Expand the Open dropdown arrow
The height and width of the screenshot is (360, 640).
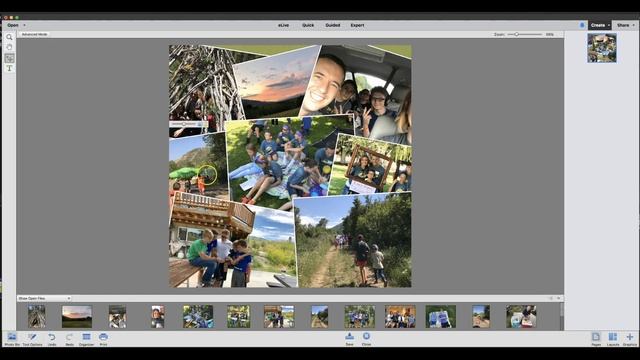click(24, 25)
